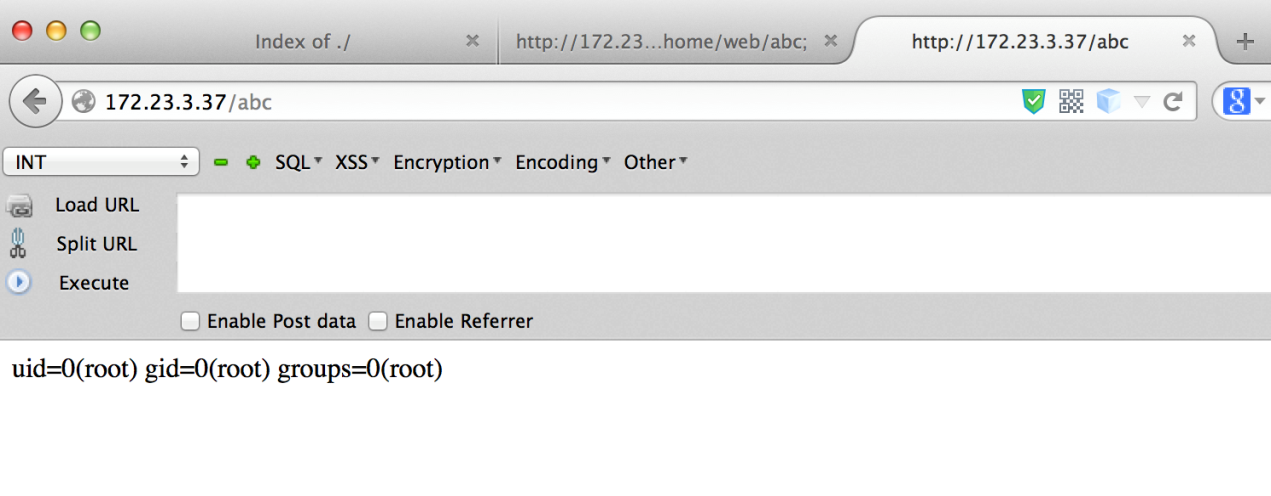Enable Referrer checkbox
This screenshot has width=1271, height=496.
(377, 321)
